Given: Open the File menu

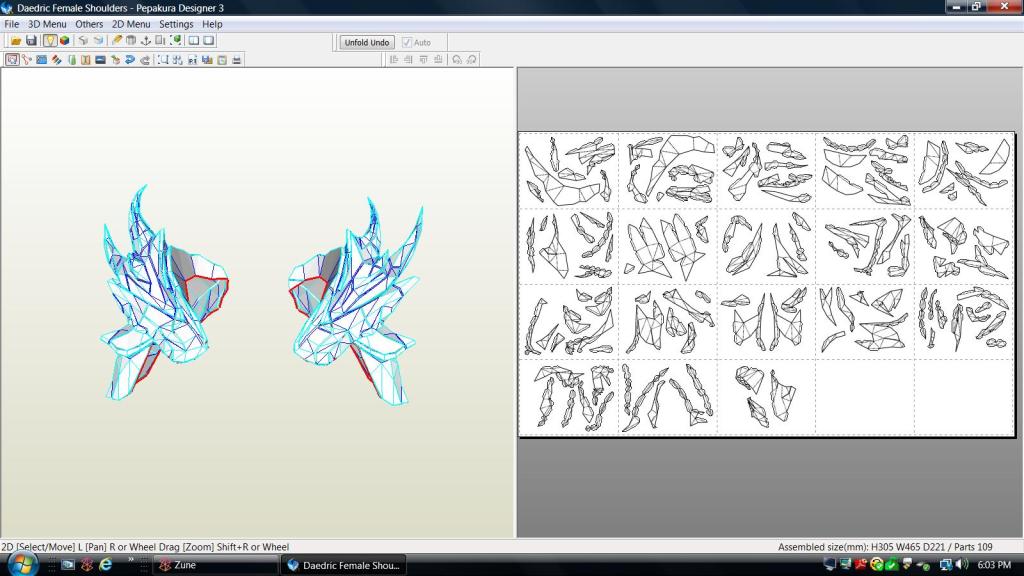Looking at the screenshot, I should click(x=12, y=24).
